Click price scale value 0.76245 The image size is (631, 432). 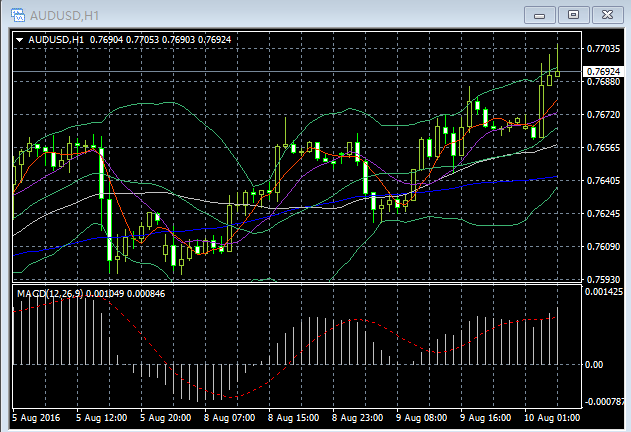point(603,213)
